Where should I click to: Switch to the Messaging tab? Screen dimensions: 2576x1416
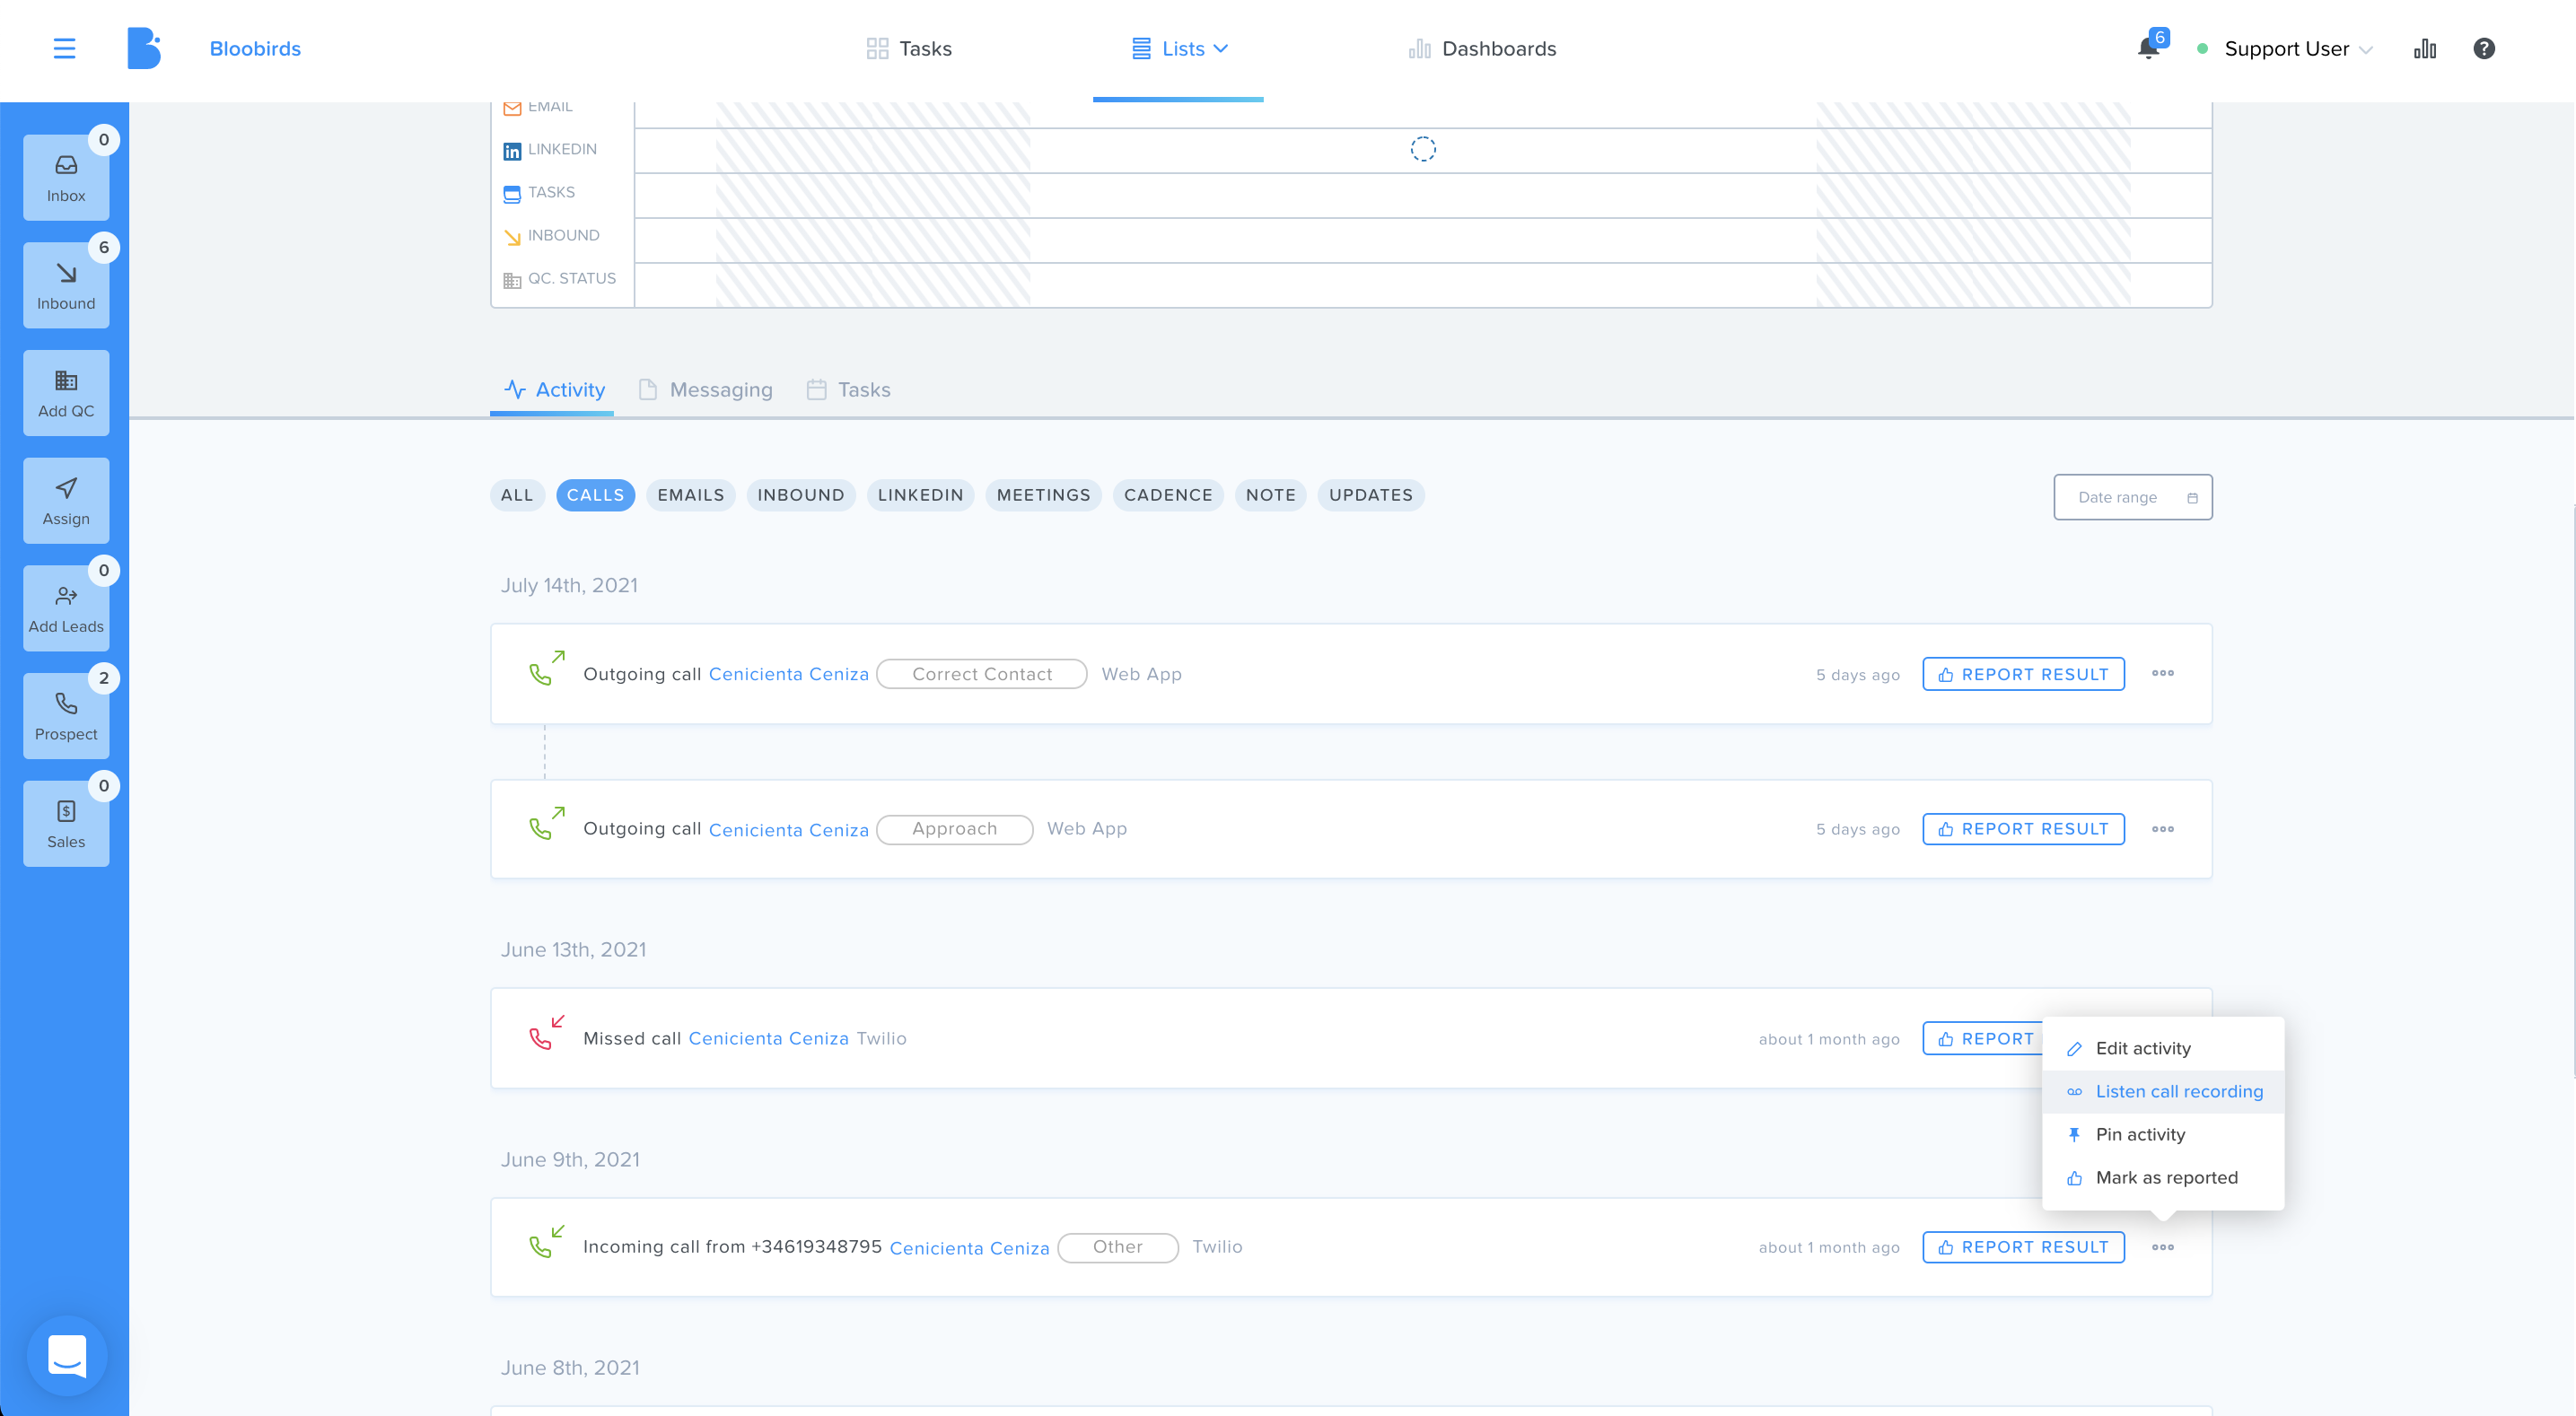(705, 390)
